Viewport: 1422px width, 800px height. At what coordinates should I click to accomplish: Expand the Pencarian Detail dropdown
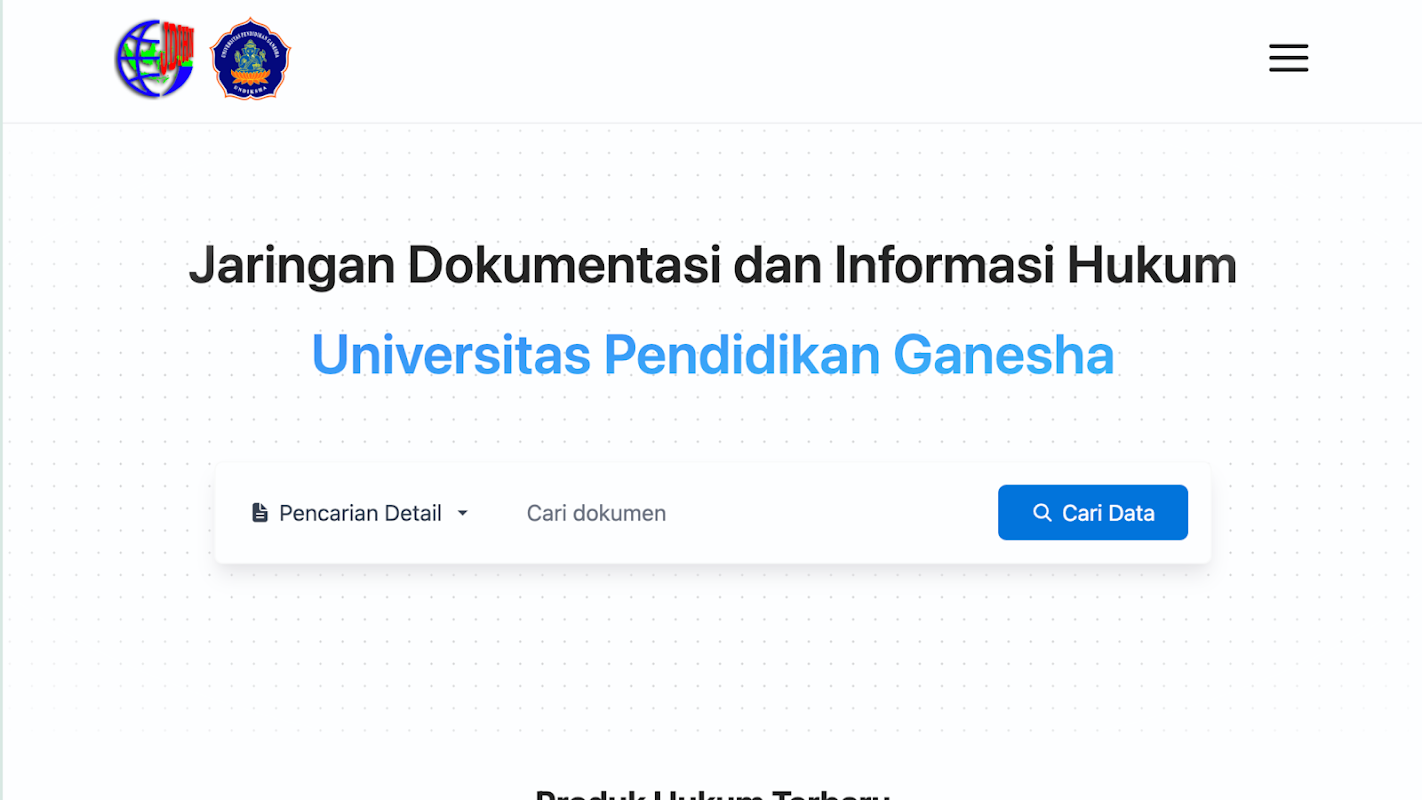point(360,513)
